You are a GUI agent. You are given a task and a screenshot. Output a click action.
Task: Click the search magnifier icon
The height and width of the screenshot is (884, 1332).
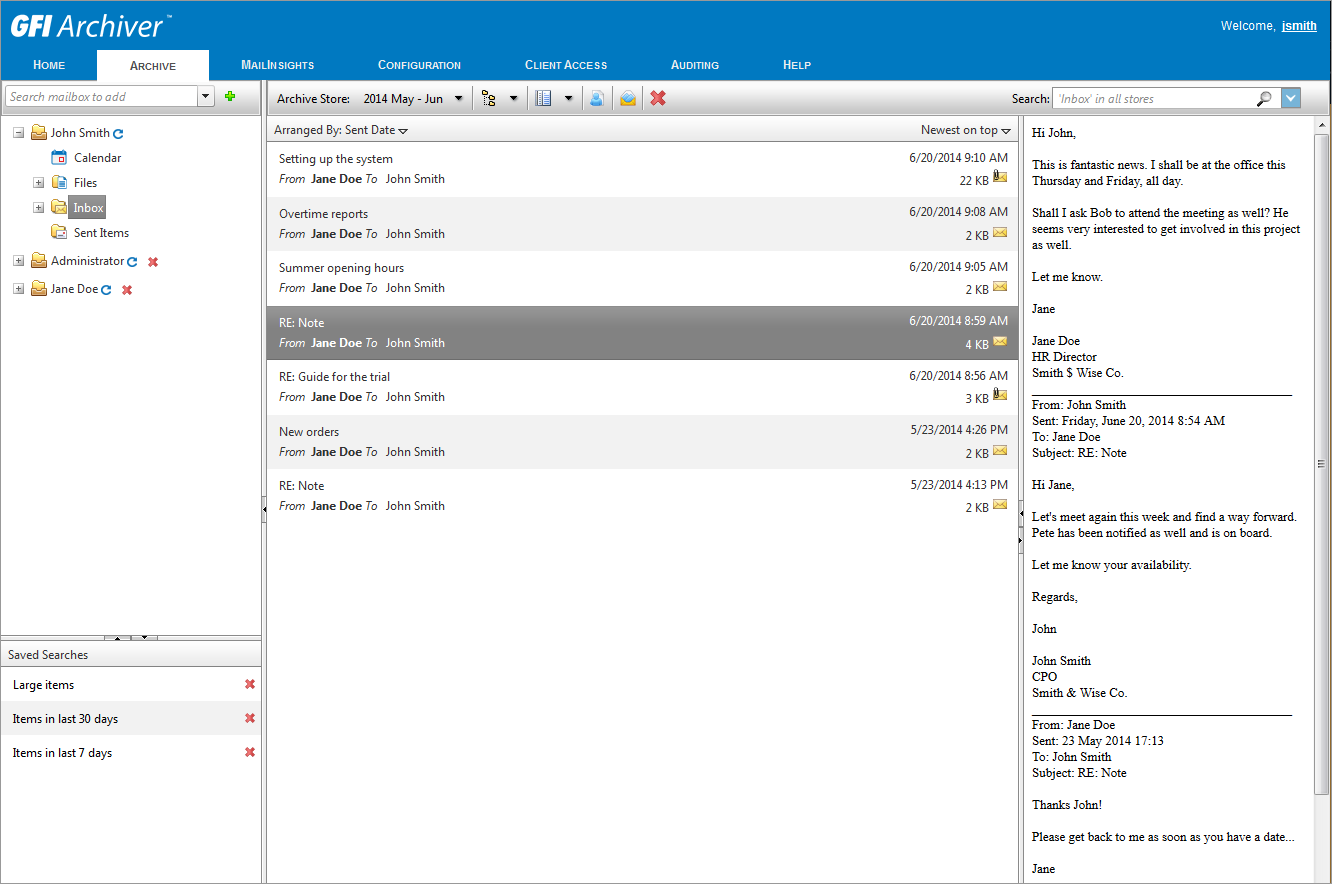click(x=1264, y=98)
